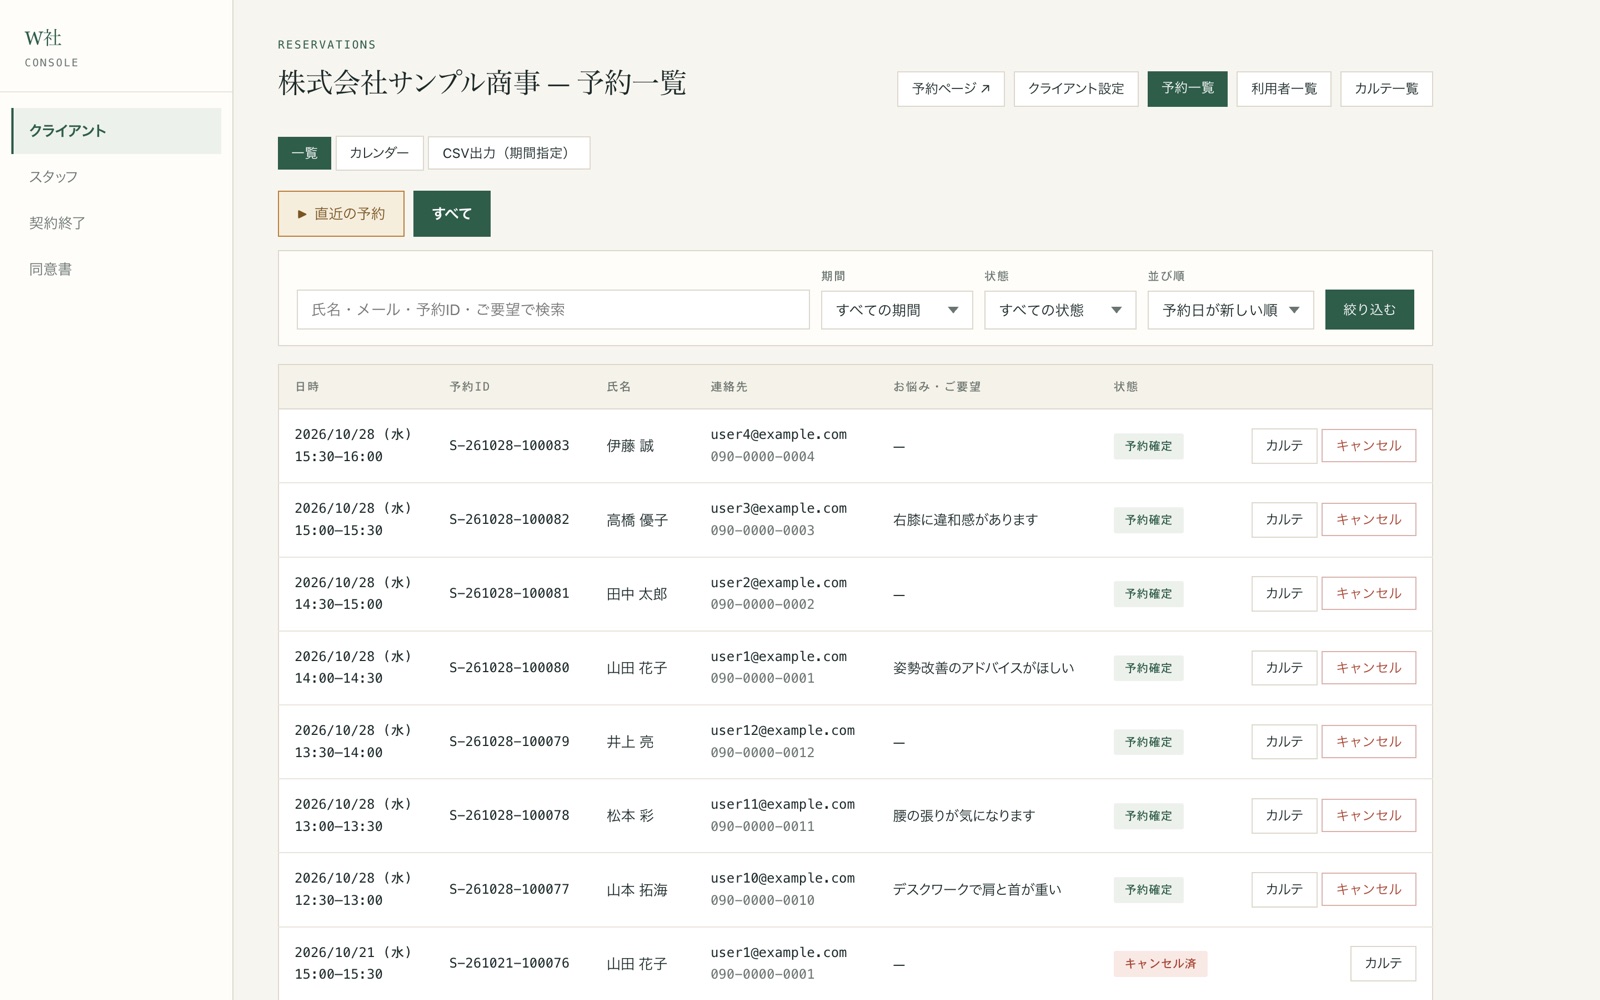Click the search field for 氏名・メール・予約ID
1600x1000 pixels.
(x=553, y=310)
